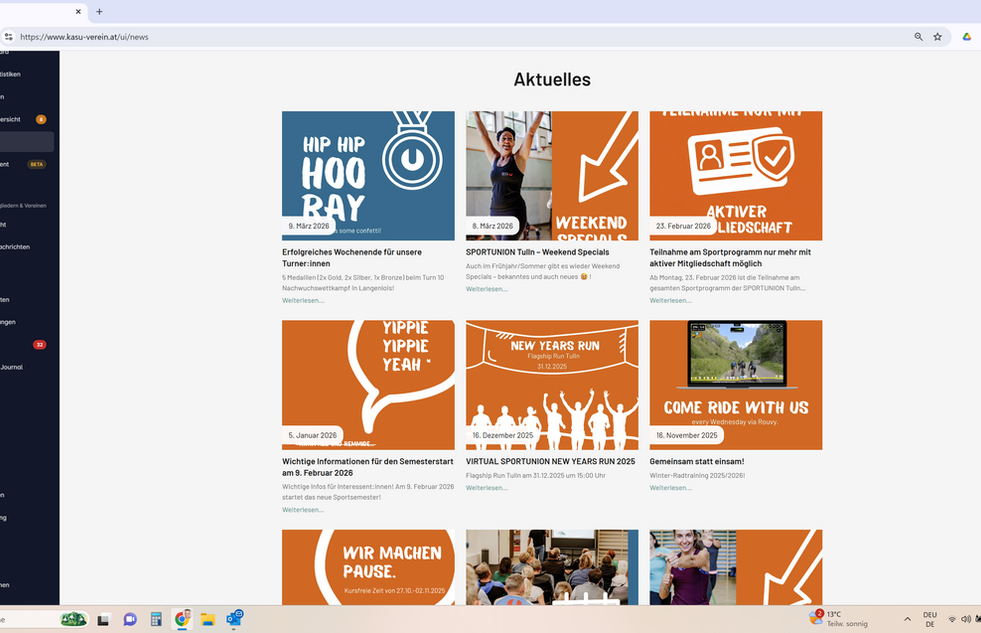Open Wi-Fi network settings icon

(x=952, y=619)
